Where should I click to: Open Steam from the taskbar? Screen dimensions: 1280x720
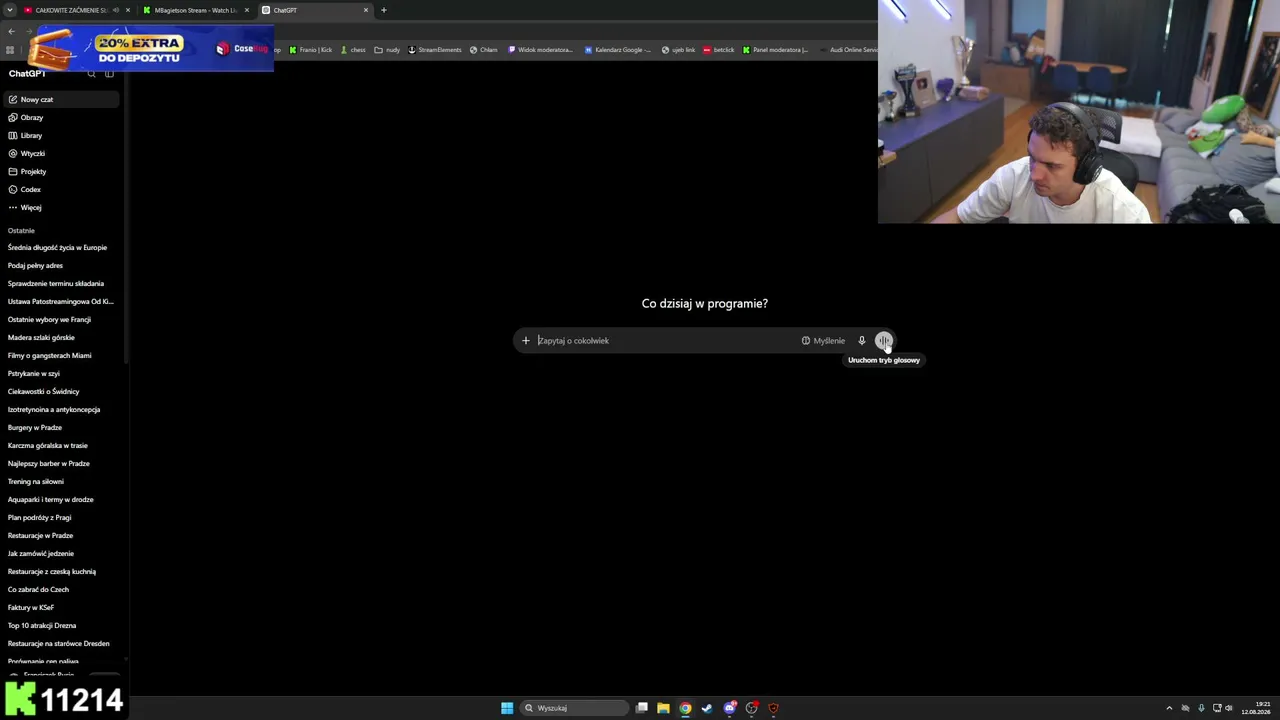(x=707, y=708)
